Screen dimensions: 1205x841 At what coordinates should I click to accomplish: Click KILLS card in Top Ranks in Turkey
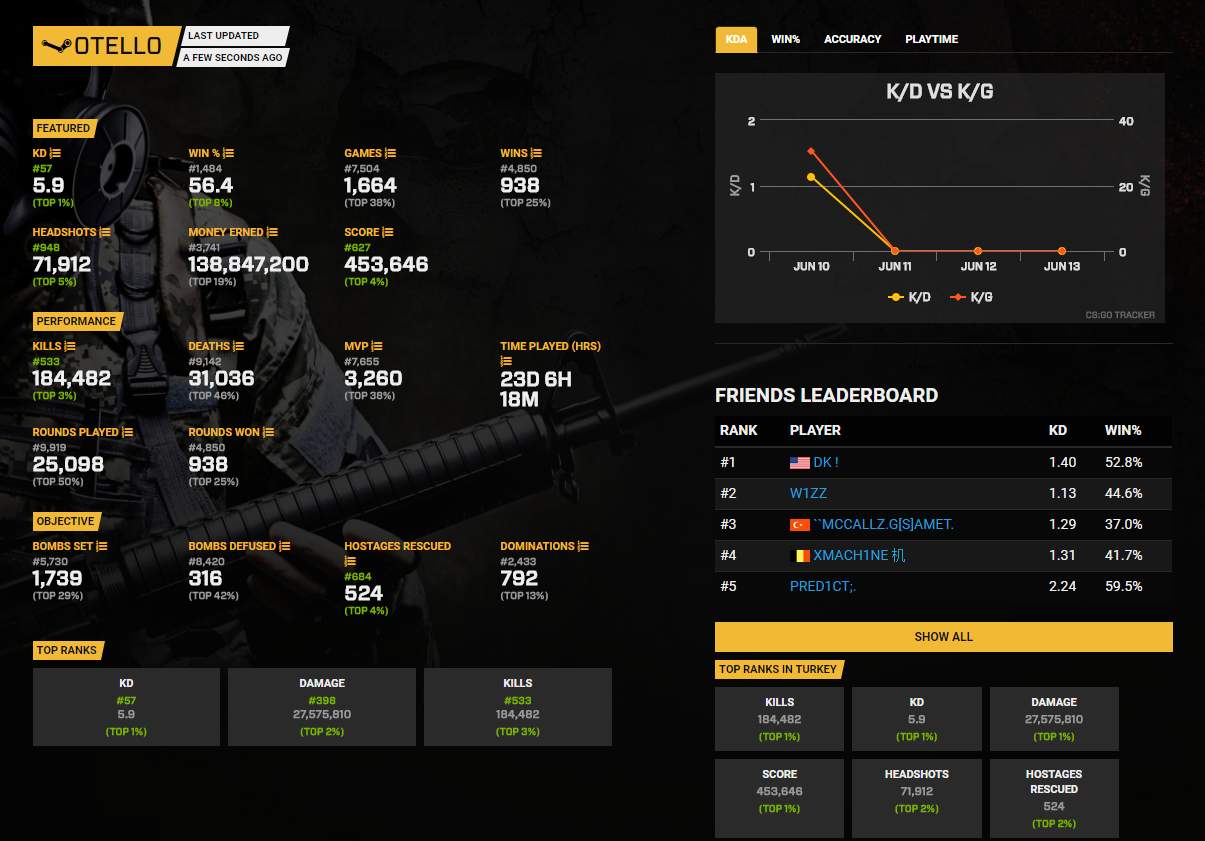(779, 719)
